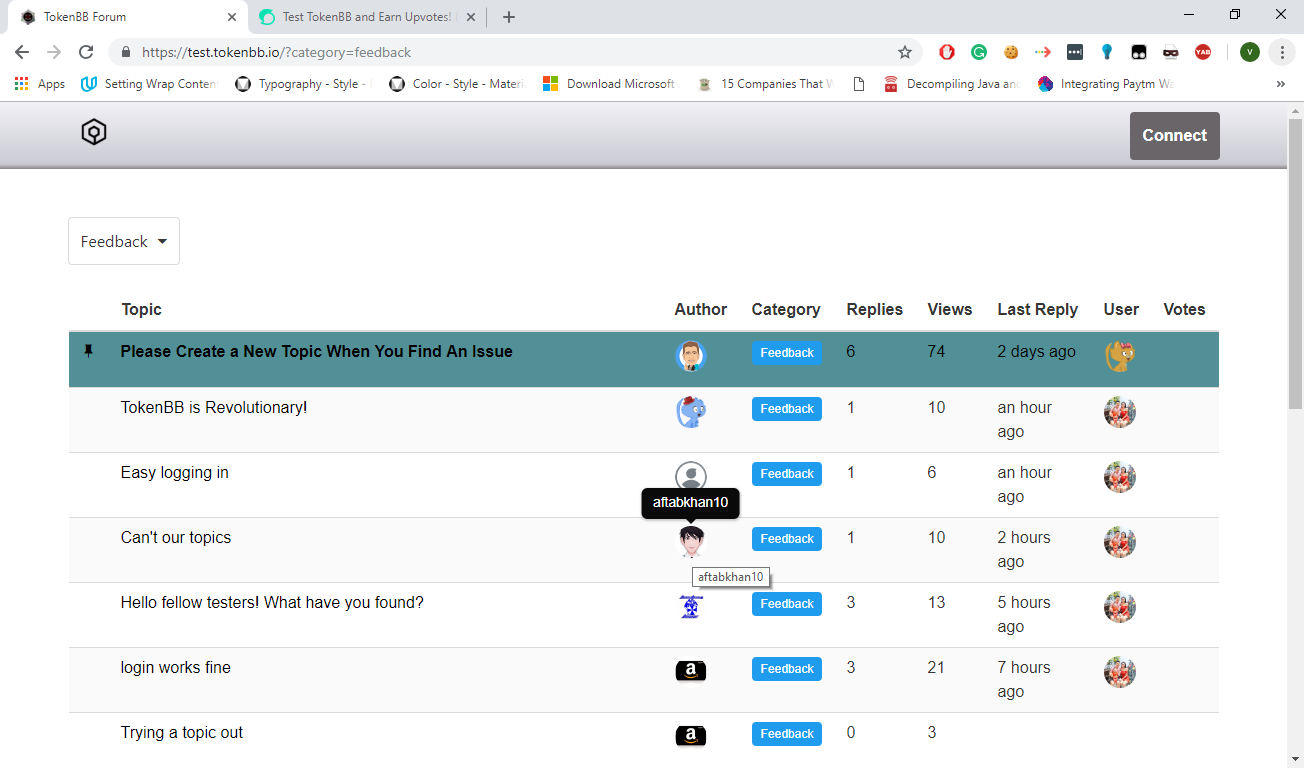1304x768 pixels.
Task: Open topic 'Trying a topic out'
Action: click(x=182, y=732)
